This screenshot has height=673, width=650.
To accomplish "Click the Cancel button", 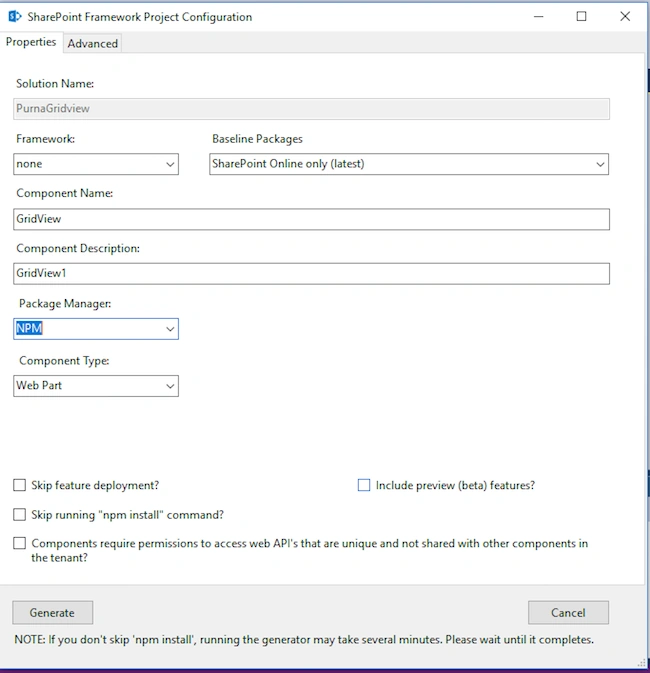I will pyautogui.click(x=568, y=612).
